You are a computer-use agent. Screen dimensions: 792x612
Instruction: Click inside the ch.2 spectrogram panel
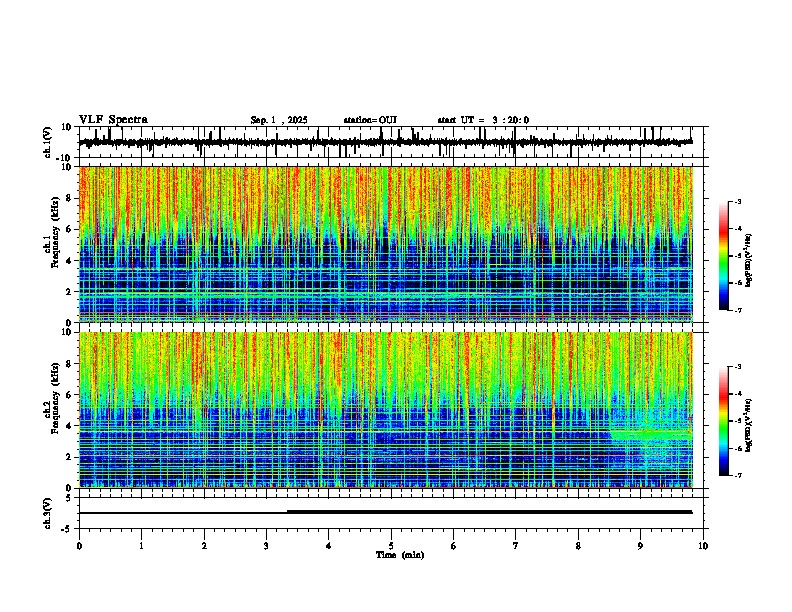[x=385, y=410]
